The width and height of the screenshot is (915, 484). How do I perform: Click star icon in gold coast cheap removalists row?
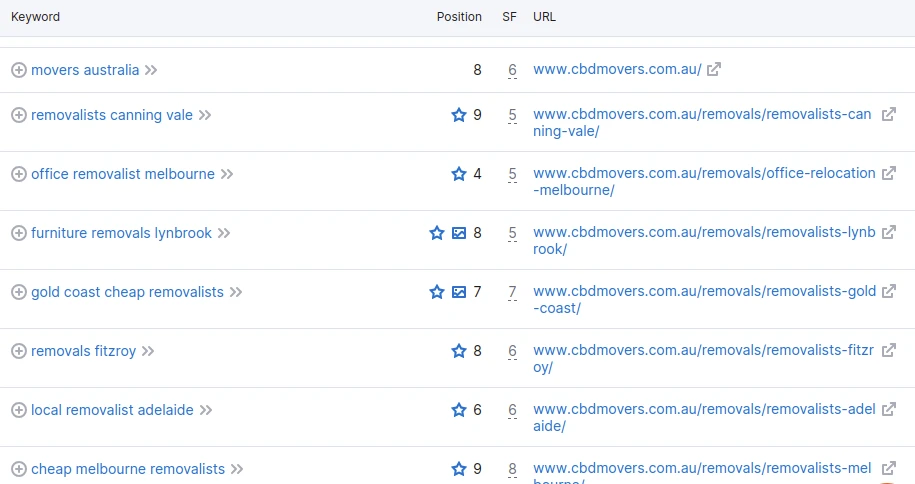(437, 291)
